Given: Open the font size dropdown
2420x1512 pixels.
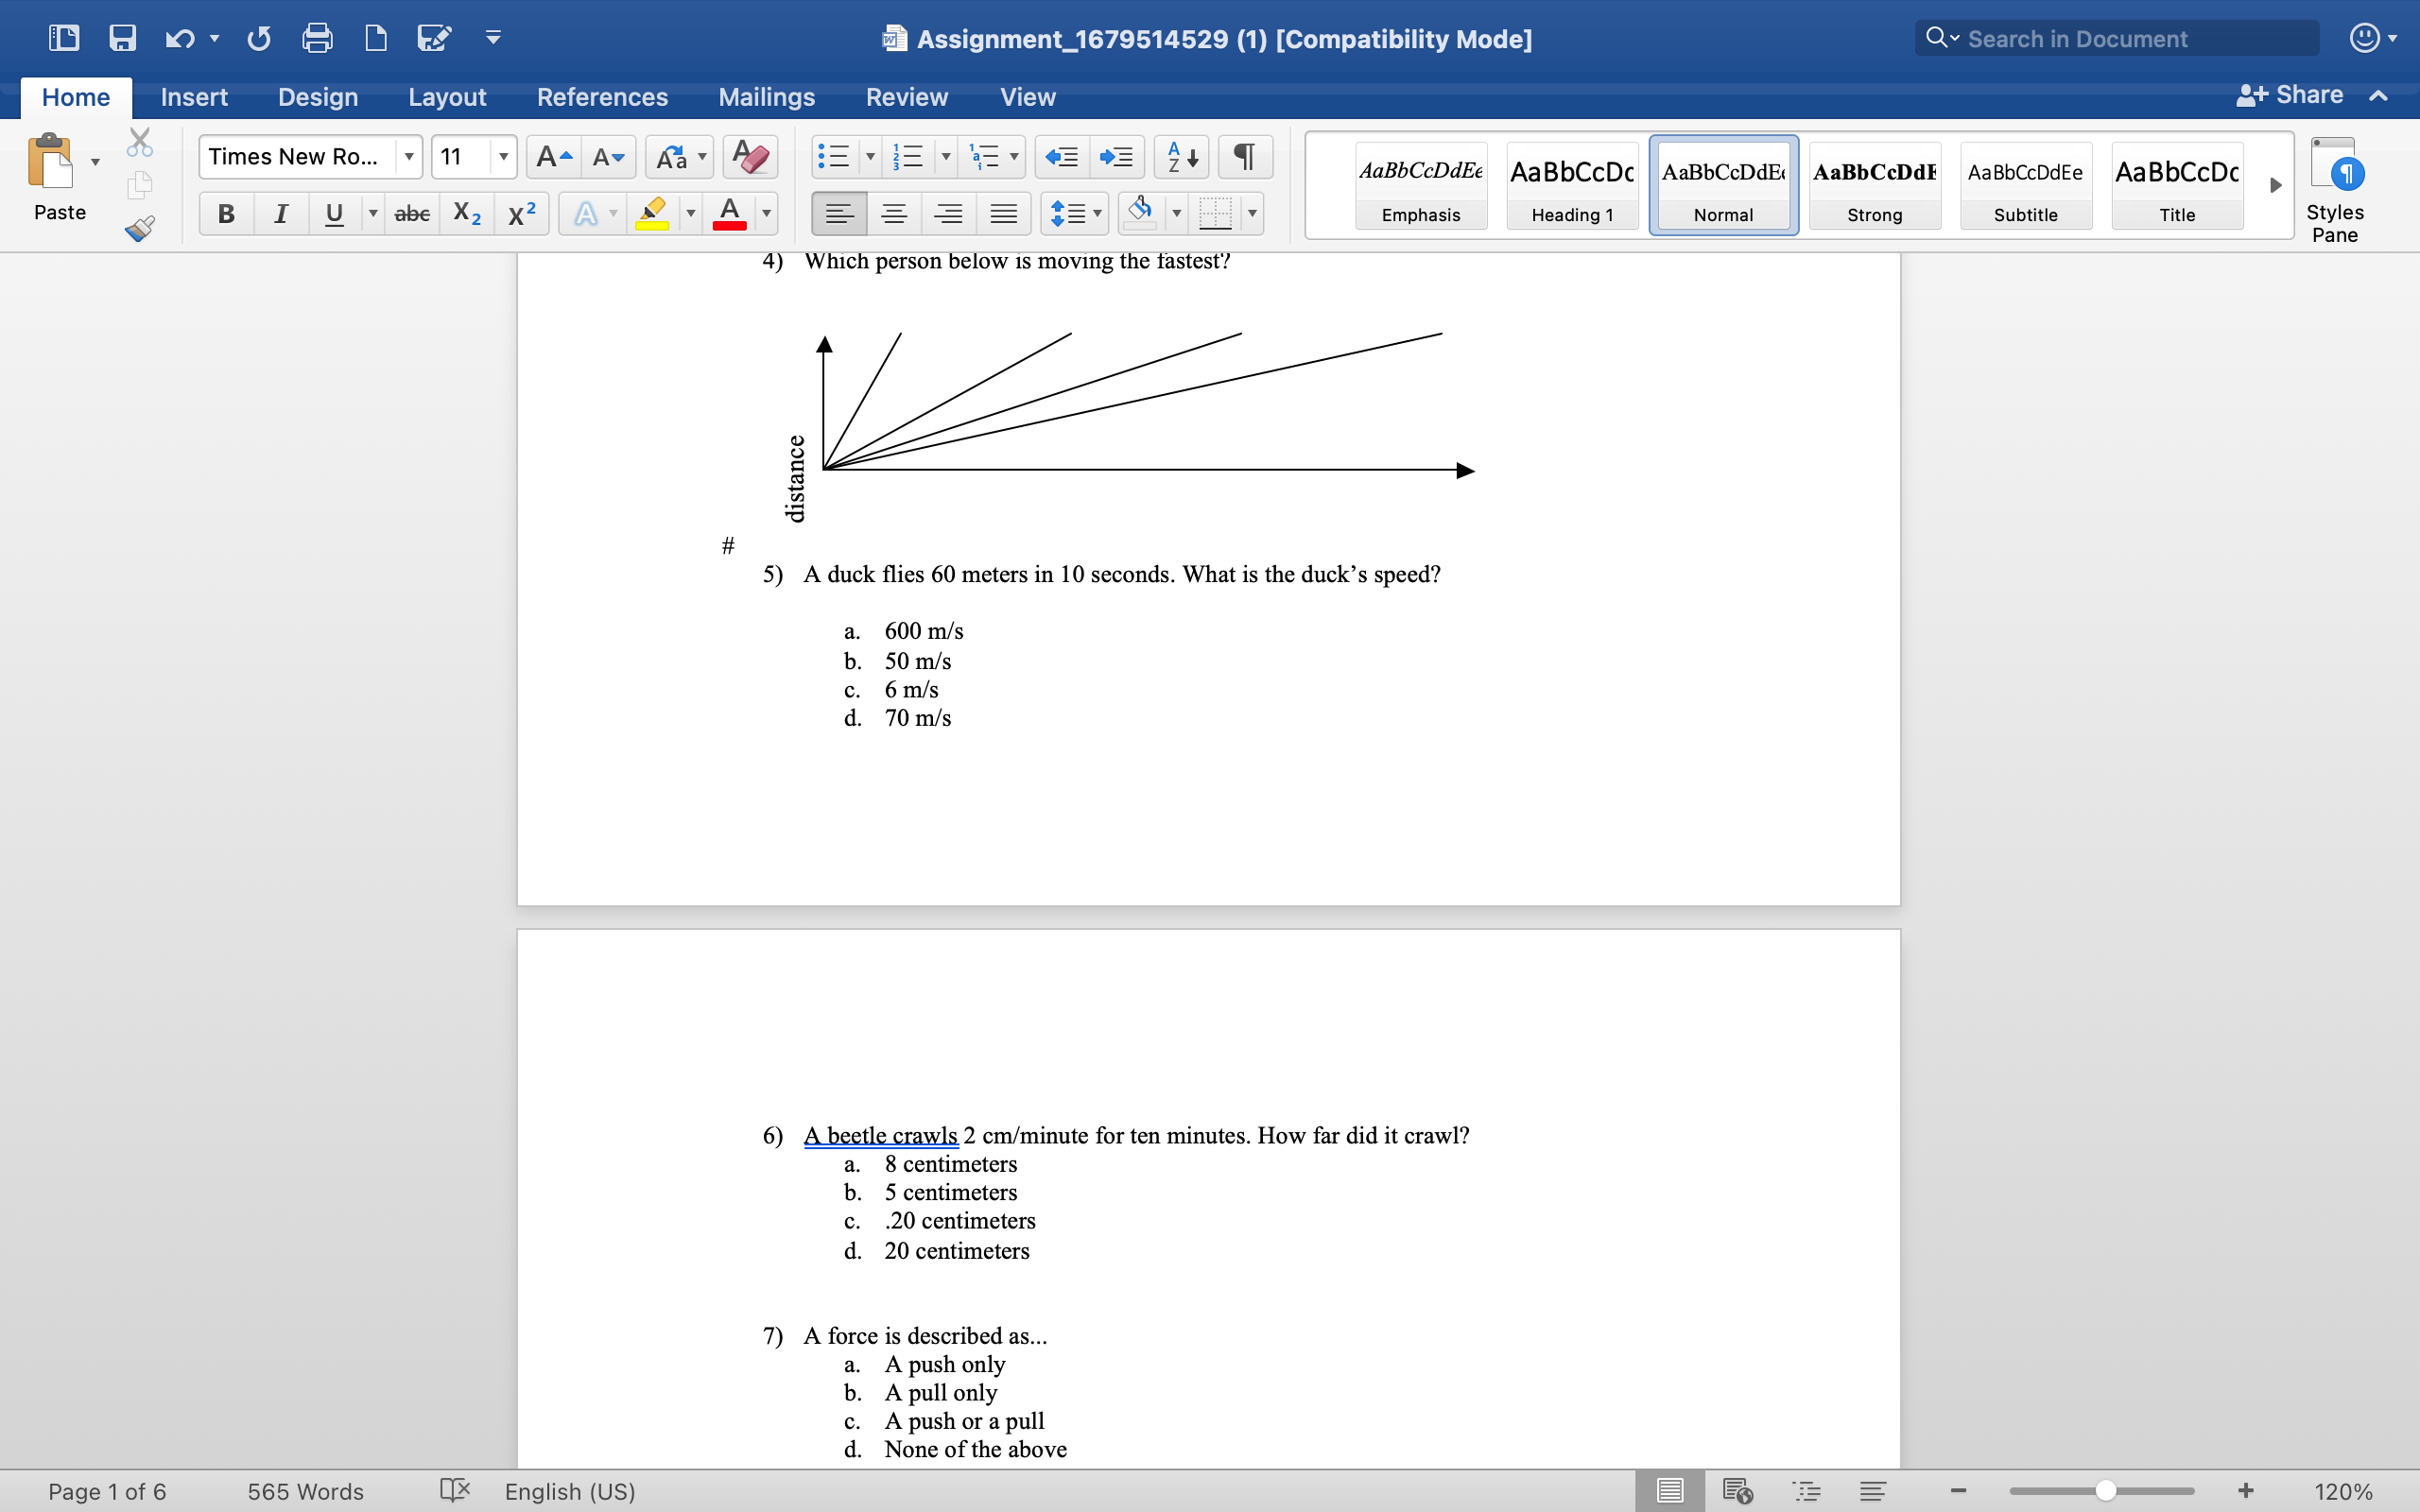Looking at the screenshot, I should coord(504,156).
